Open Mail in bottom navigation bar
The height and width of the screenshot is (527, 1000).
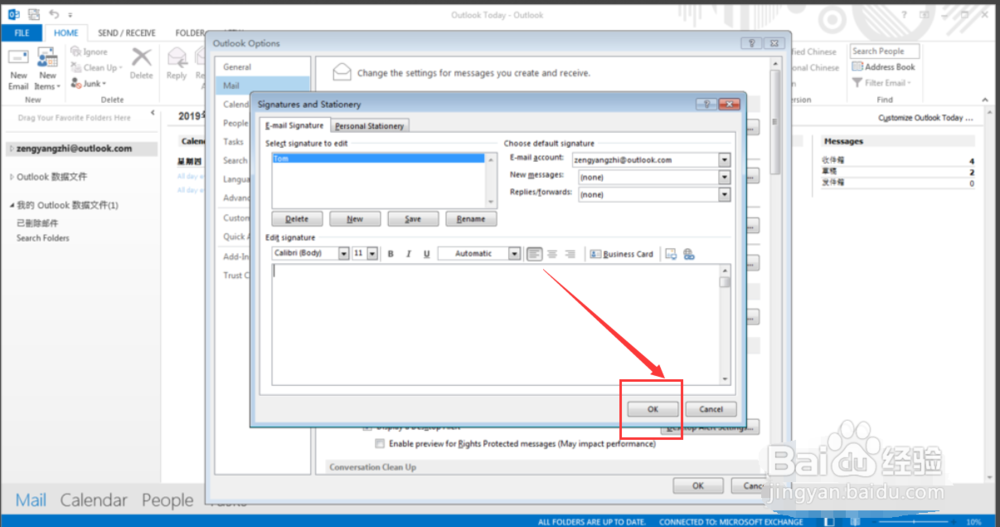click(31, 500)
